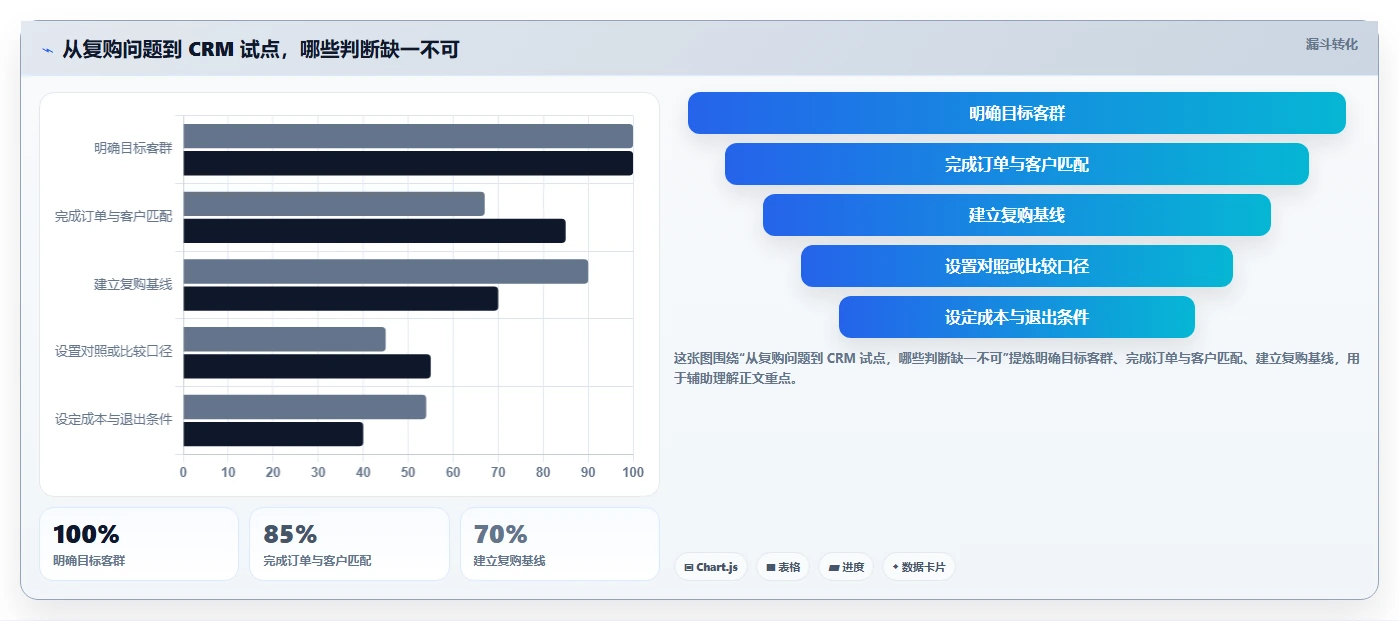Open the 70% 建立复购基线 stat card
The height and width of the screenshot is (621, 1399).
(560, 544)
